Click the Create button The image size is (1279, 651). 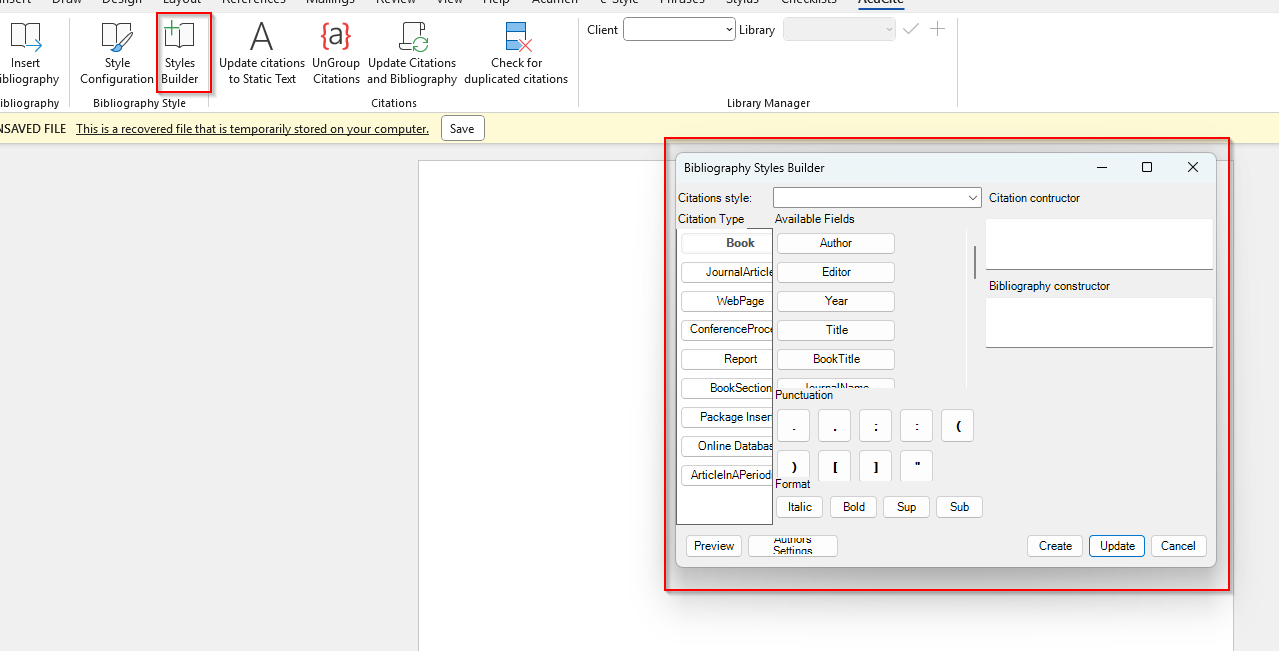pyautogui.click(x=1055, y=546)
